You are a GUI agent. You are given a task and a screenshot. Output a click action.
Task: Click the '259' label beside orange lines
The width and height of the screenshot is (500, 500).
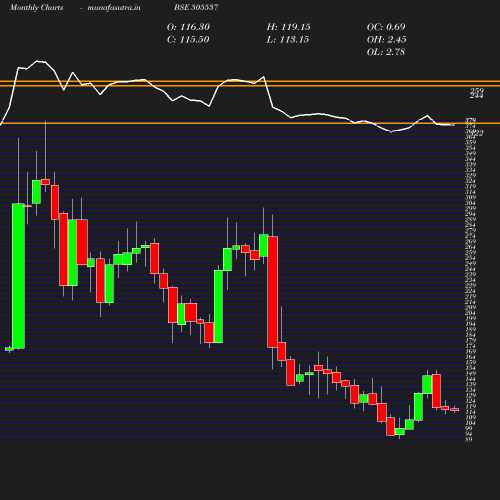(x=477, y=91)
